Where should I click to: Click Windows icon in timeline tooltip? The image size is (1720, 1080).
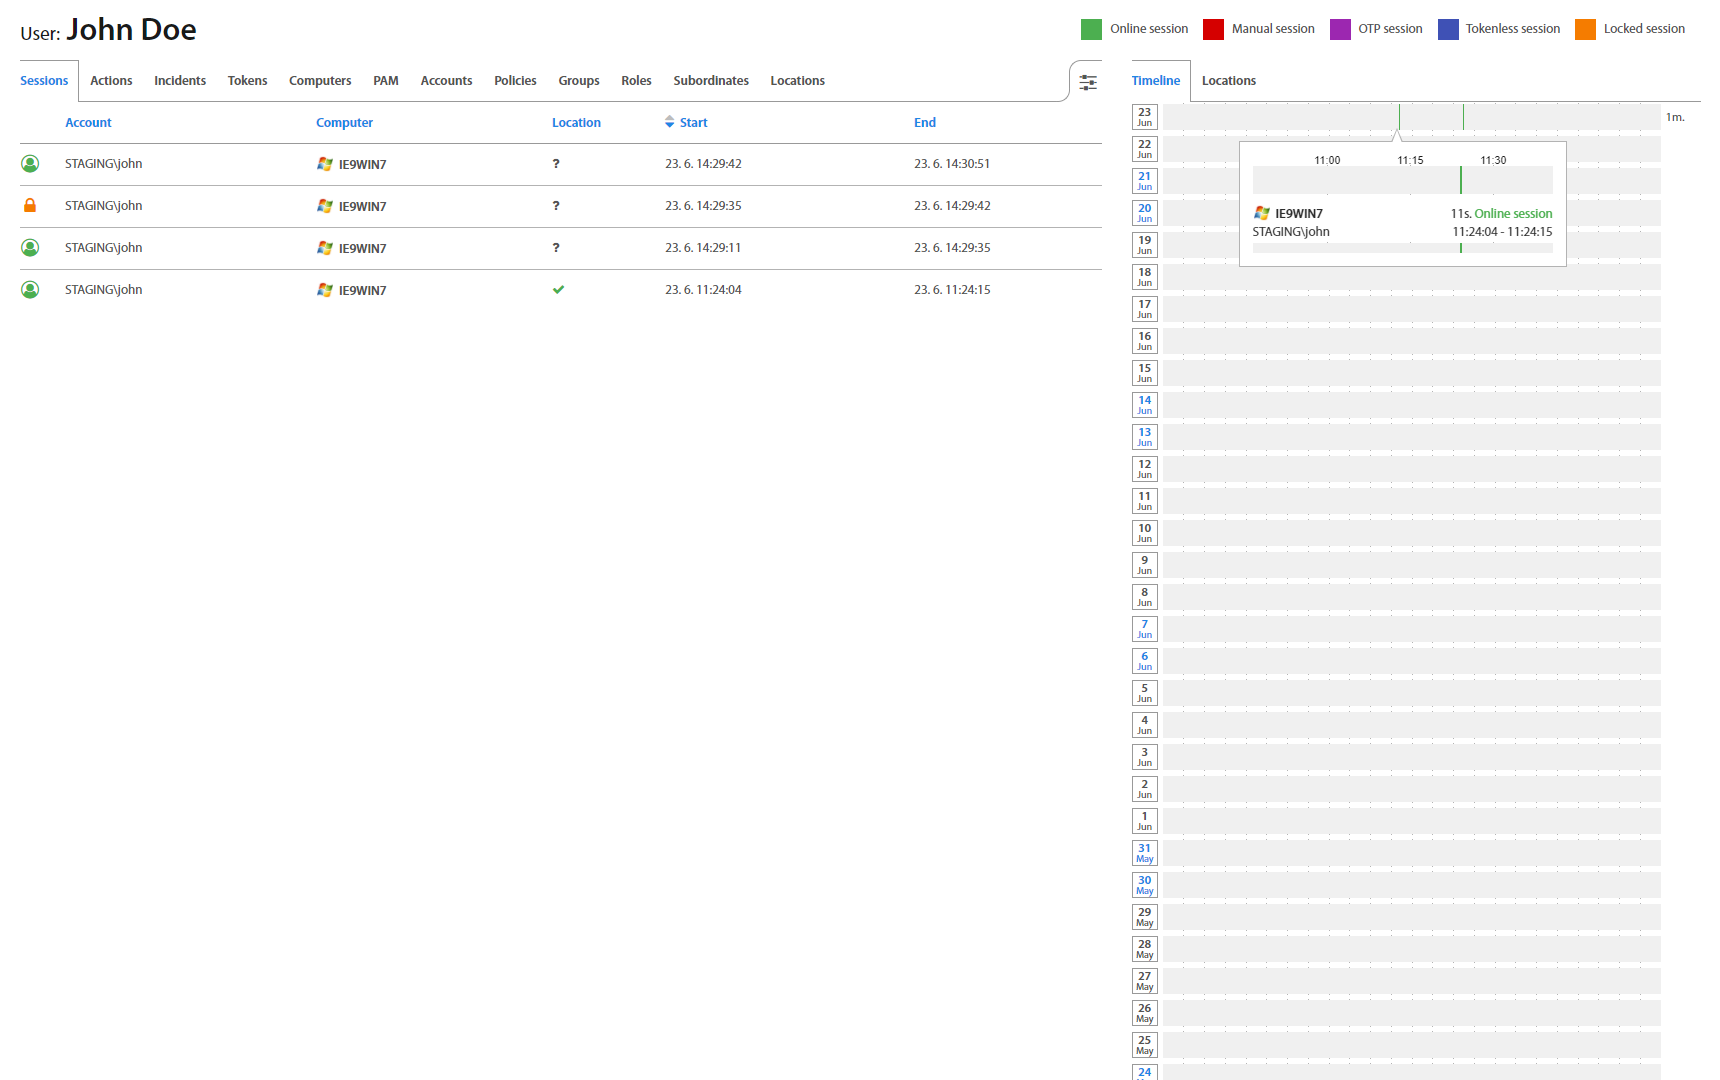coord(1262,213)
